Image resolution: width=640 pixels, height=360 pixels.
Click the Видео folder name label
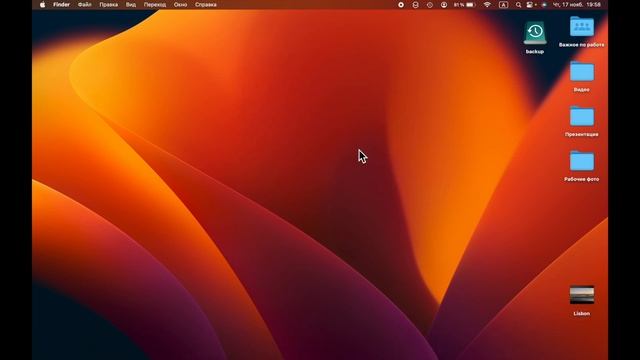582,89
